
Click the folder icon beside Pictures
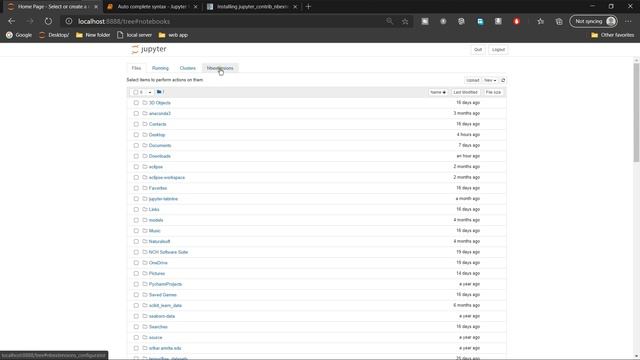tap(145, 273)
